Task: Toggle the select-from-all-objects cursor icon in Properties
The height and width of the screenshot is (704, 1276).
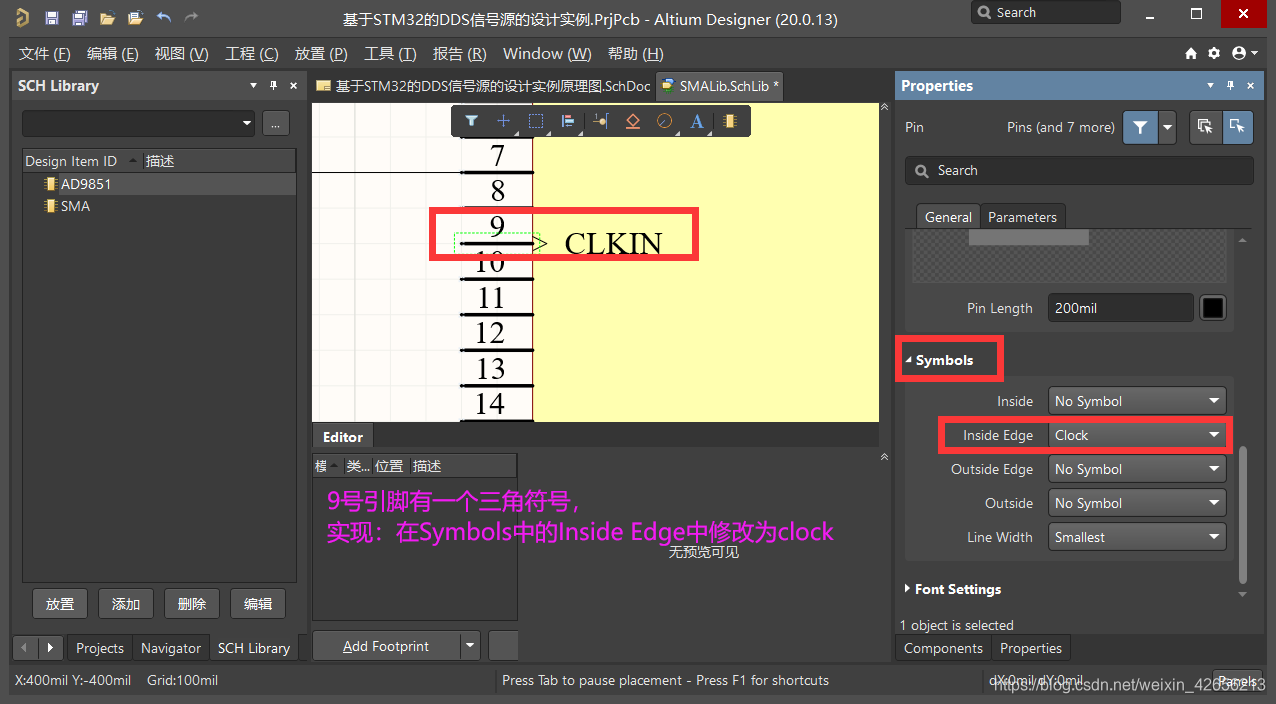Action: tap(1205, 127)
